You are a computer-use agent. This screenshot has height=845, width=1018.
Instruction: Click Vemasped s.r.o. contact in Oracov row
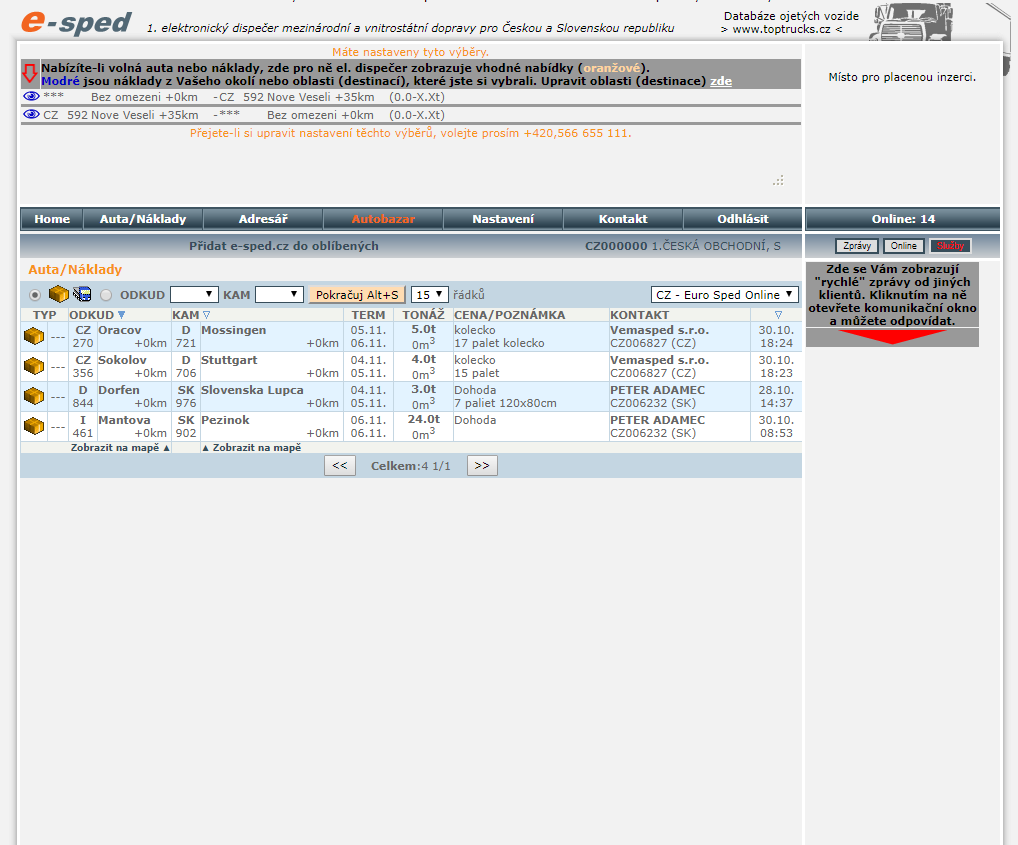pyautogui.click(x=659, y=330)
